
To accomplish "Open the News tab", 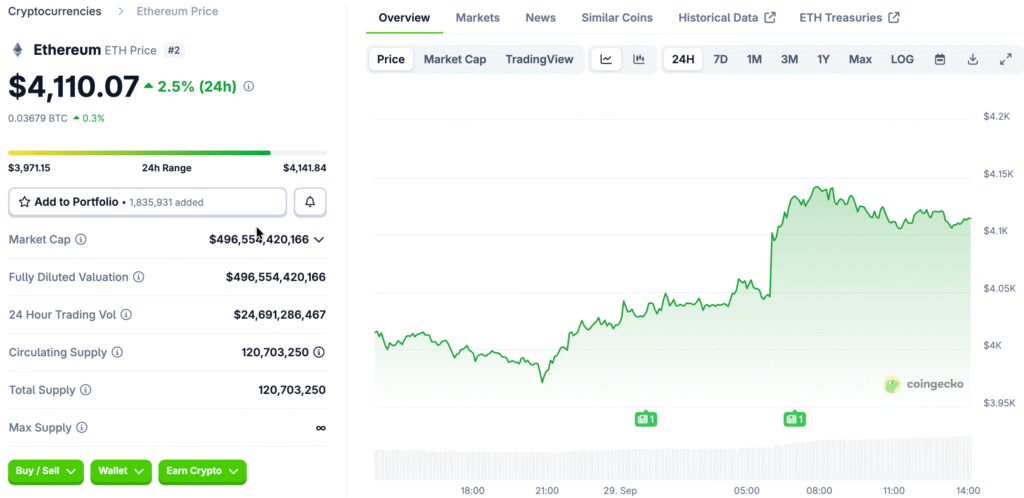I will point(541,18).
